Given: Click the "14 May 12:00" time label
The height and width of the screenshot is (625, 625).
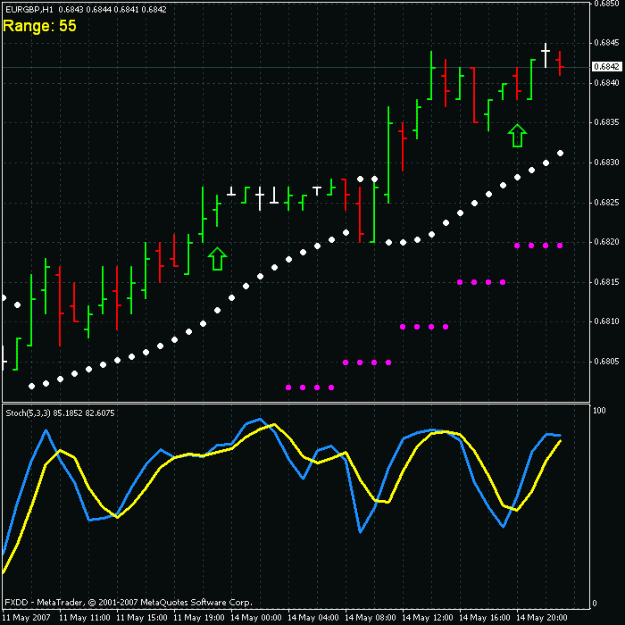Looking at the screenshot, I should (x=427, y=618).
